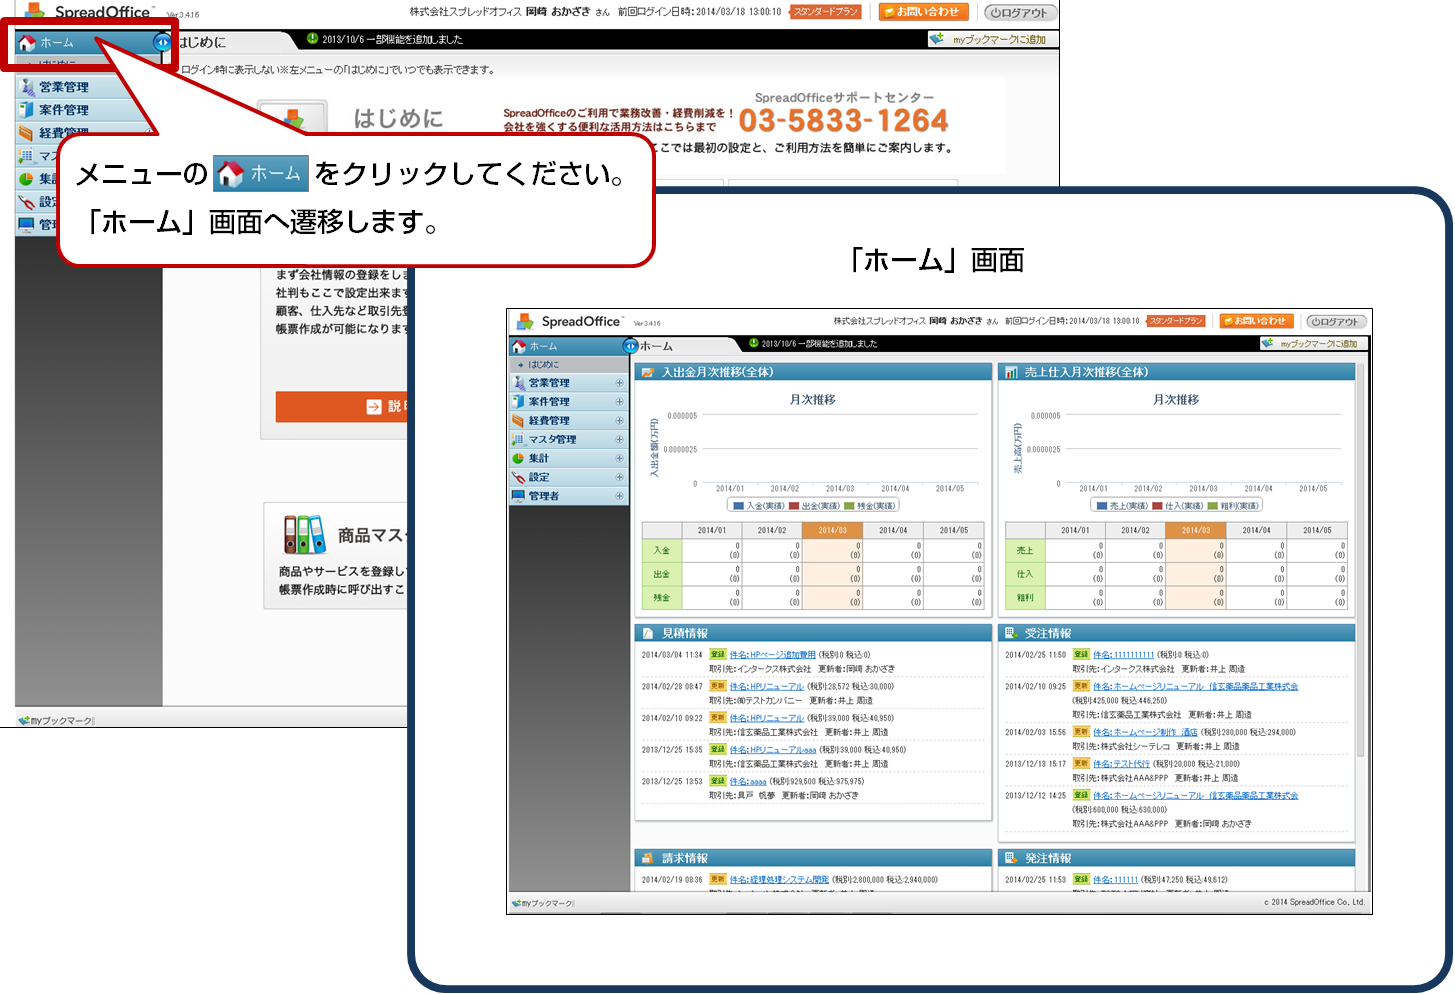Click the はじめに tab in the background window
Image resolution: width=1455 pixels, height=994 pixels.
[x=202, y=42]
